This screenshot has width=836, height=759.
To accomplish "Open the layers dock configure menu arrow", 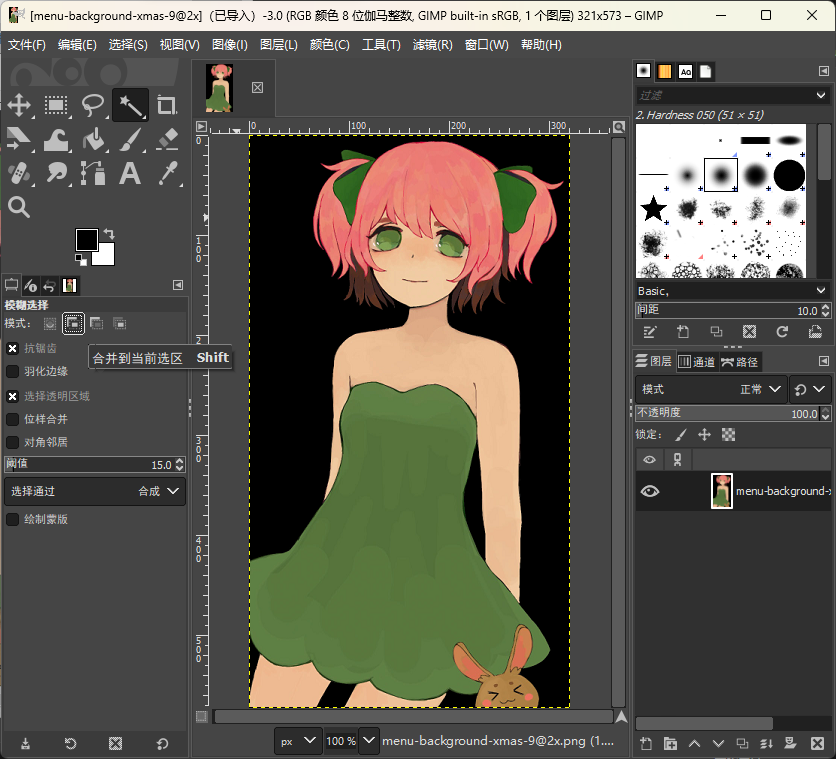I will 824,361.
